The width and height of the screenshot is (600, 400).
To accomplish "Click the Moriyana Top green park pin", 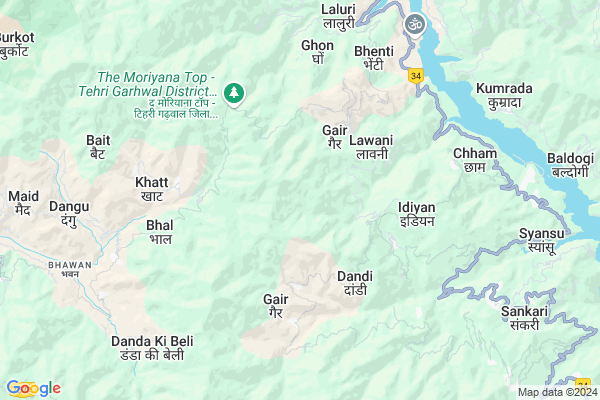I will [234, 94].
